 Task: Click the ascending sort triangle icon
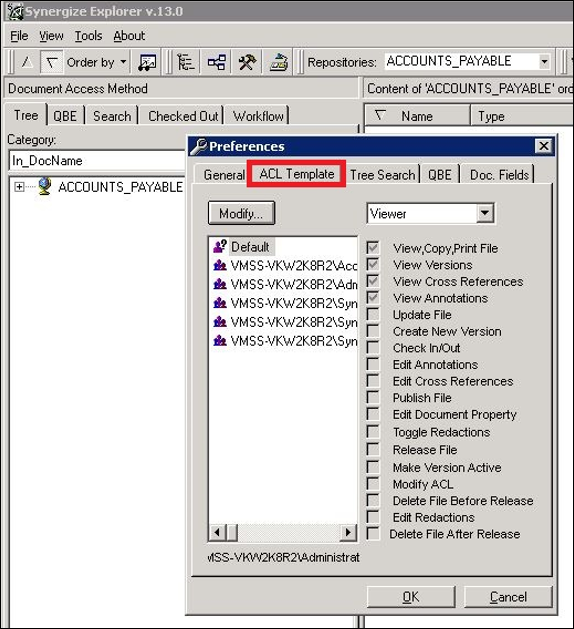pos(27,62)
